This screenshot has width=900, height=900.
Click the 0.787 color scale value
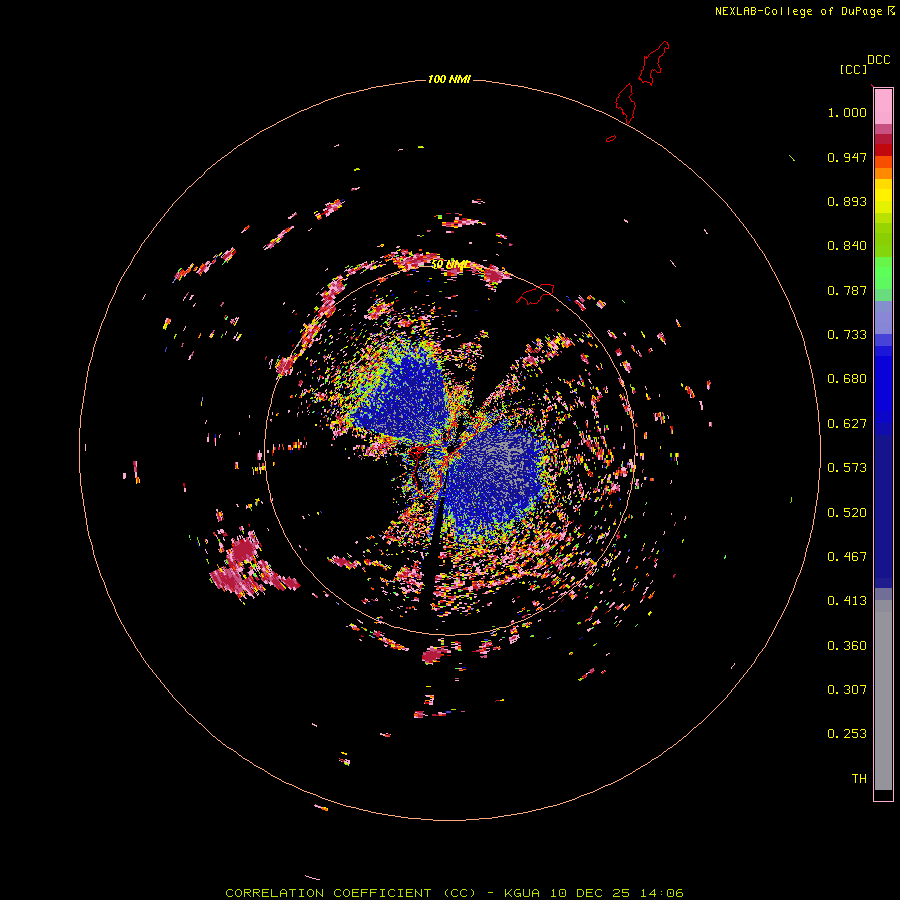pyautogui.click(x=847, y=290)
